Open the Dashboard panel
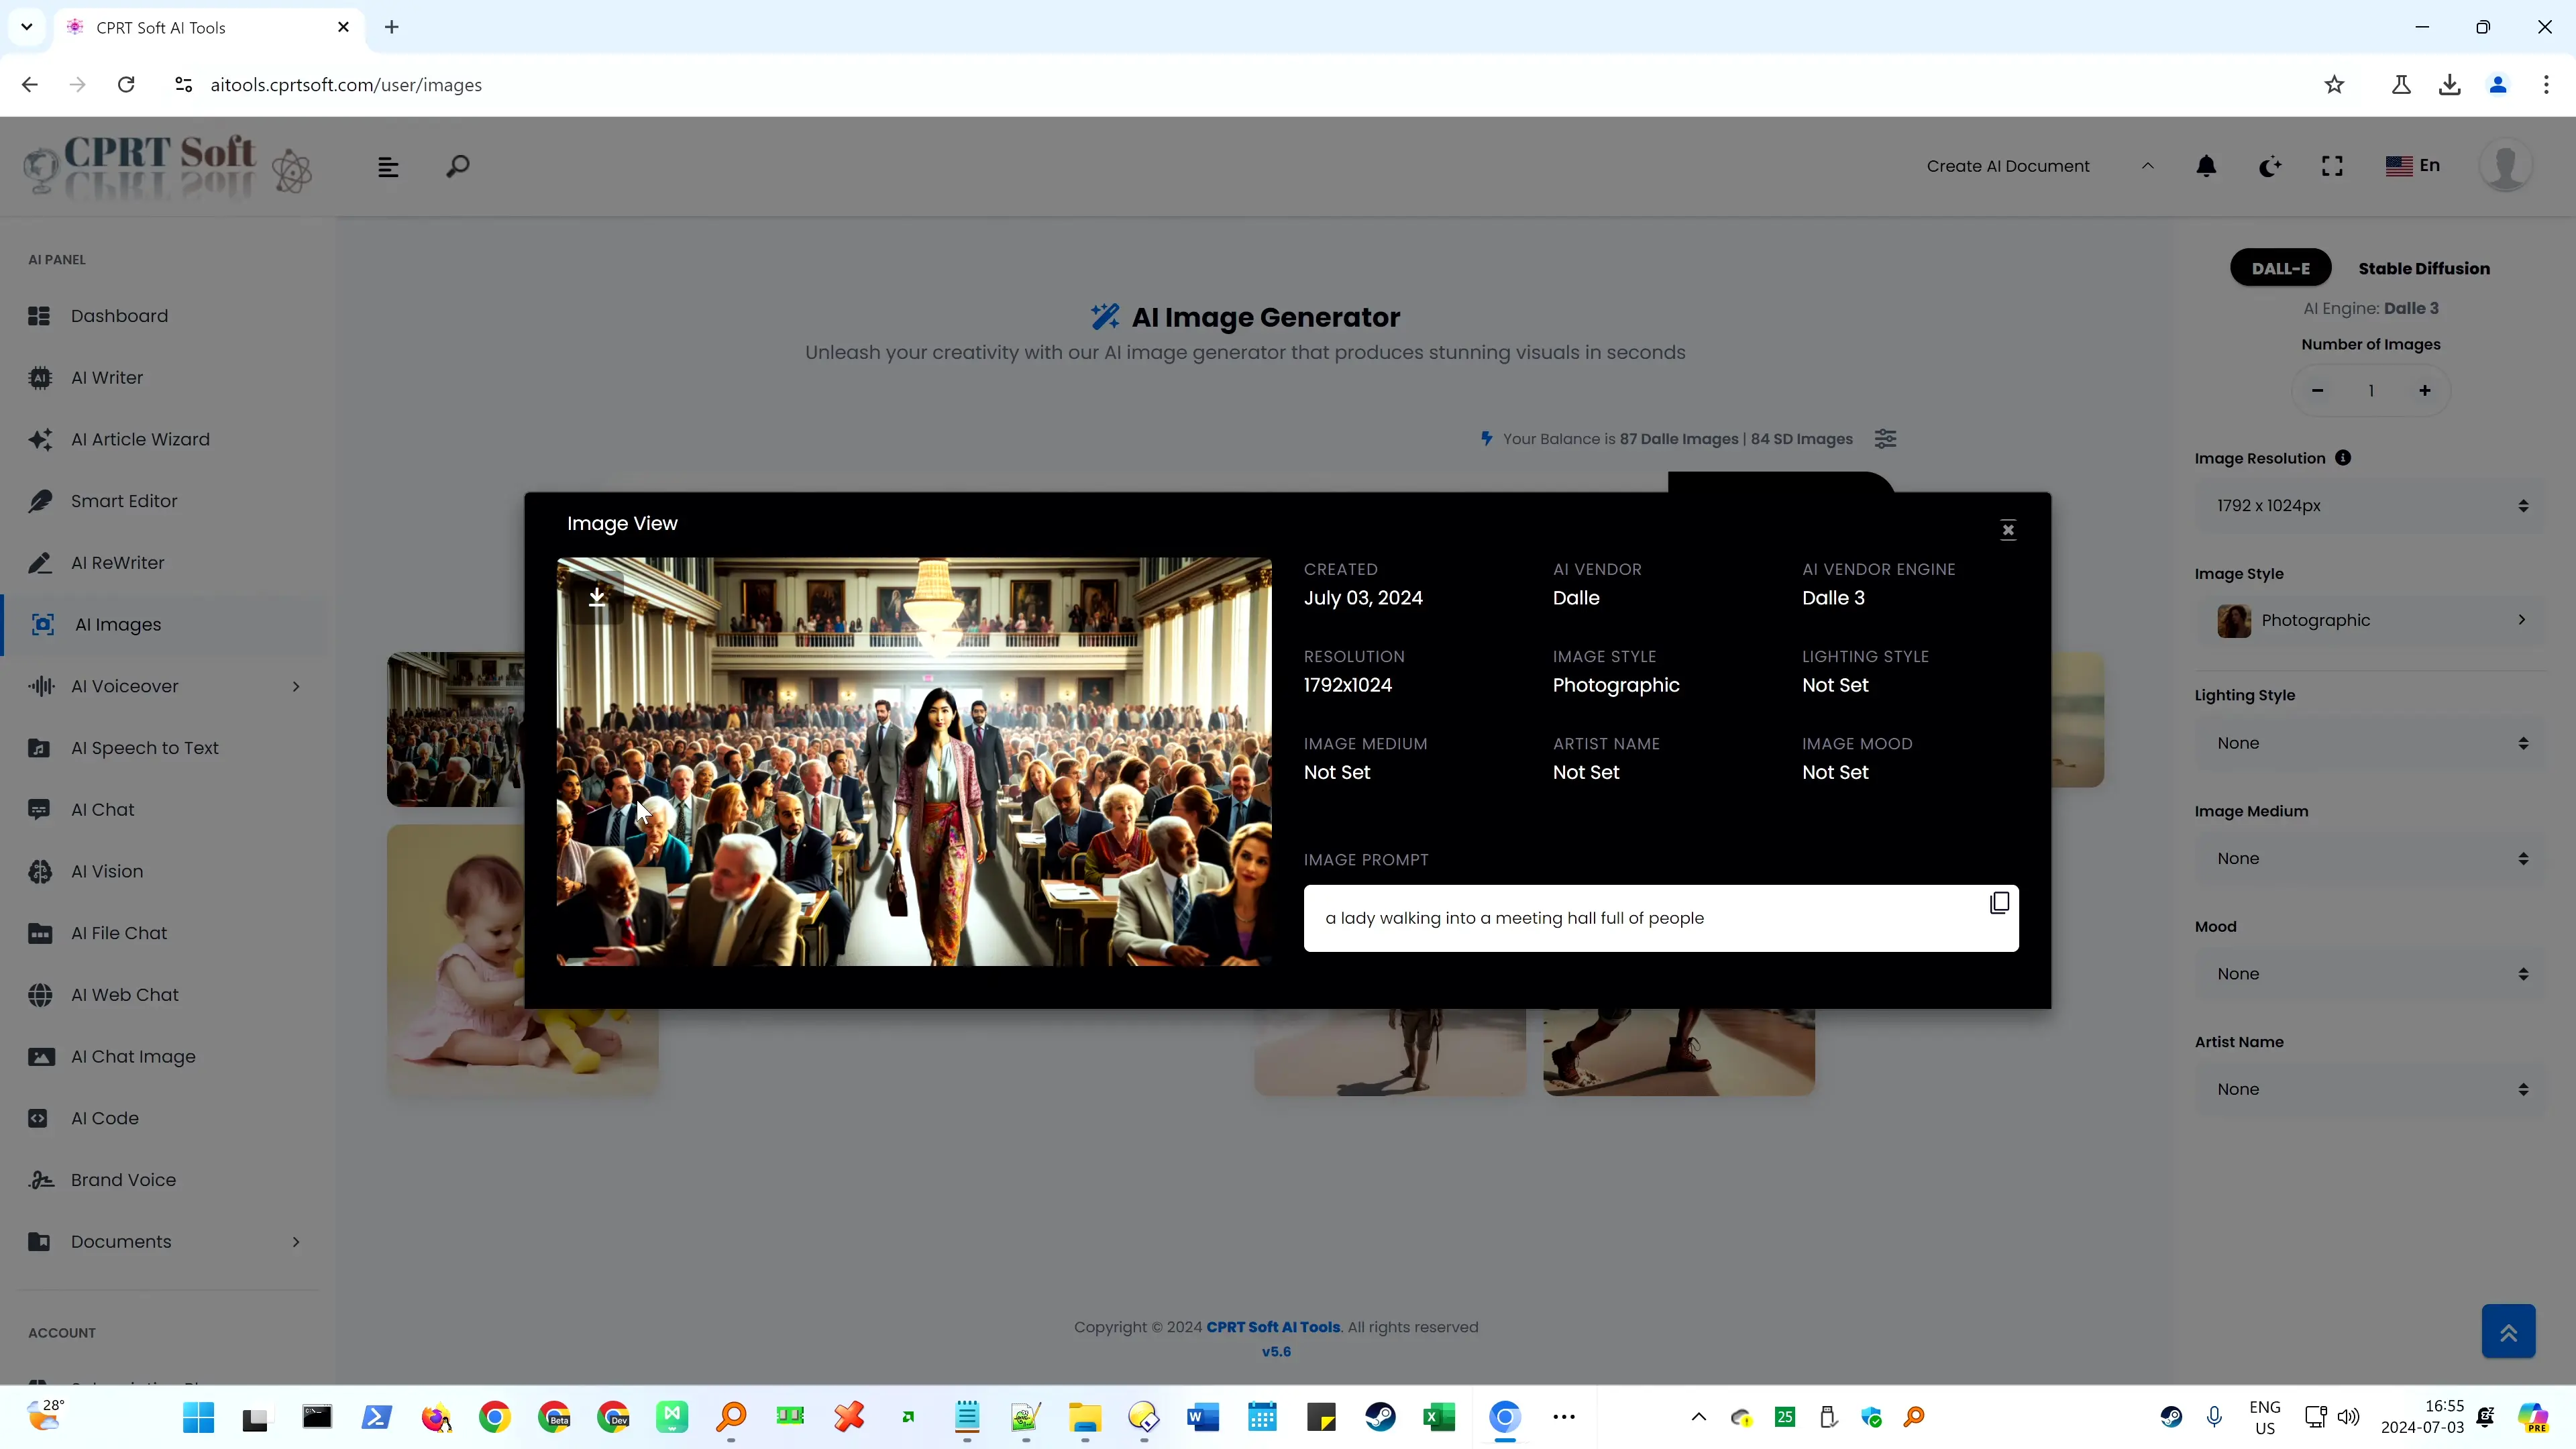The image size is (2576, 1449). (119, 315)
